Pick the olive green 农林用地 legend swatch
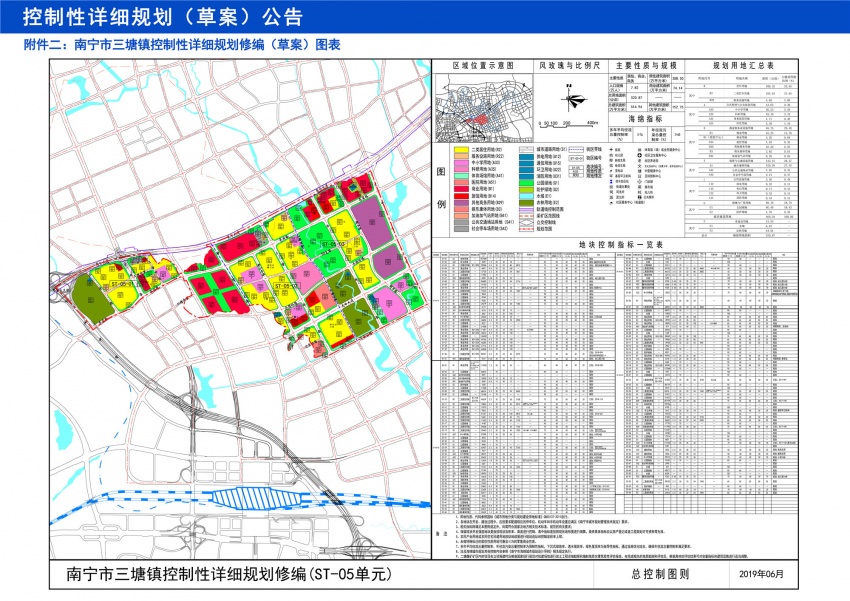This screenshot has width=850, height=601. pos(527,203)
